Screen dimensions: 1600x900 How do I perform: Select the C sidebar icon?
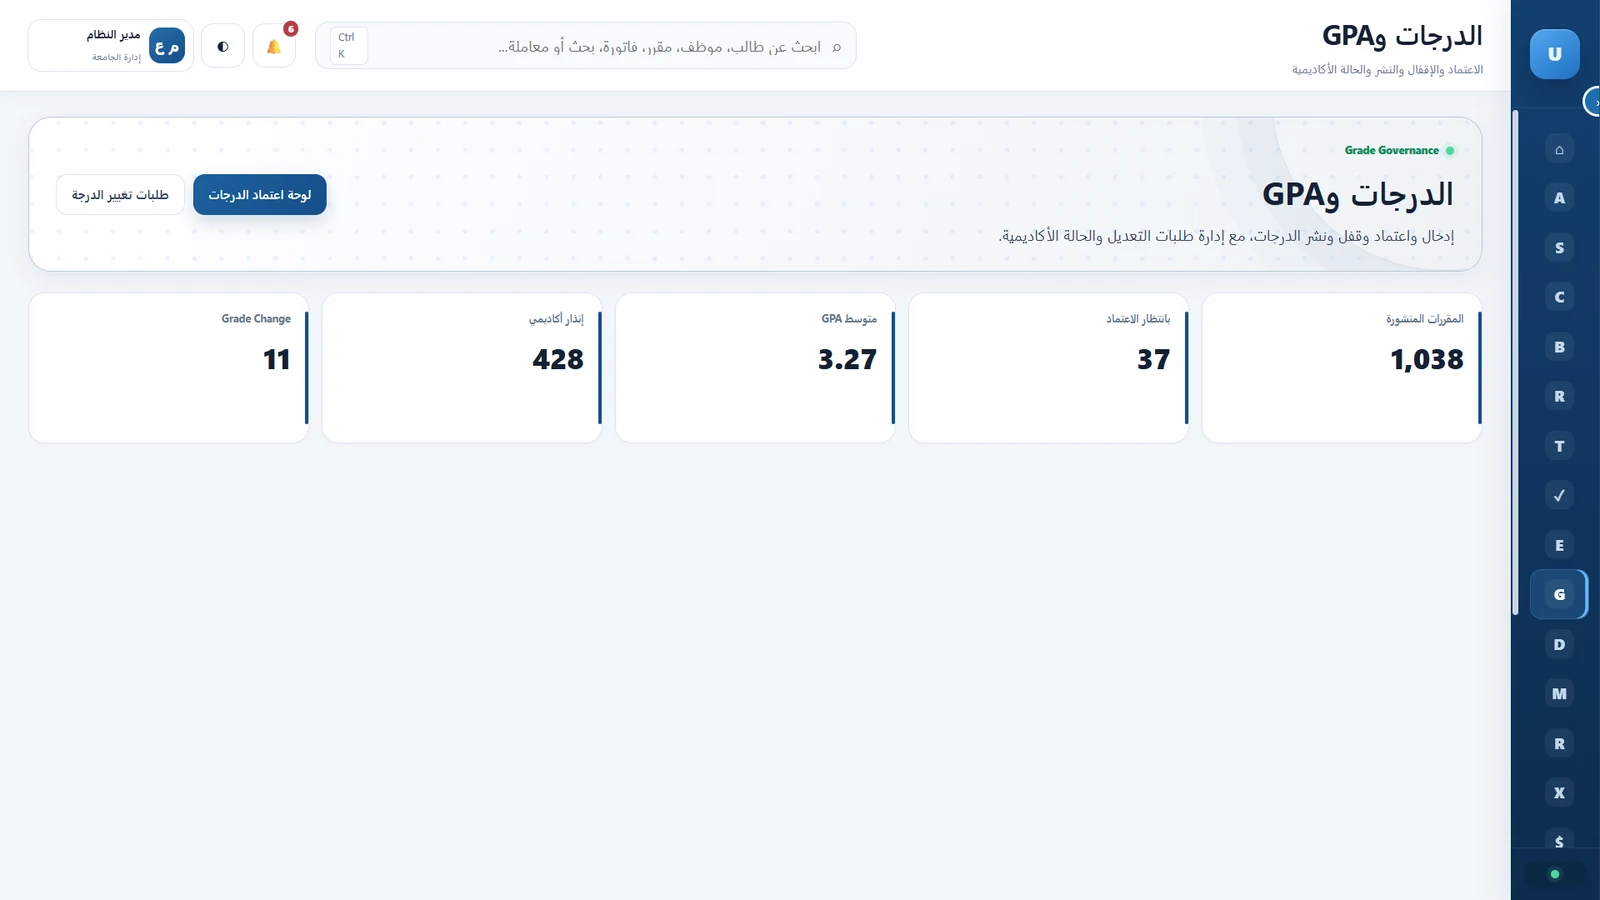click(x=1559, y=297)
